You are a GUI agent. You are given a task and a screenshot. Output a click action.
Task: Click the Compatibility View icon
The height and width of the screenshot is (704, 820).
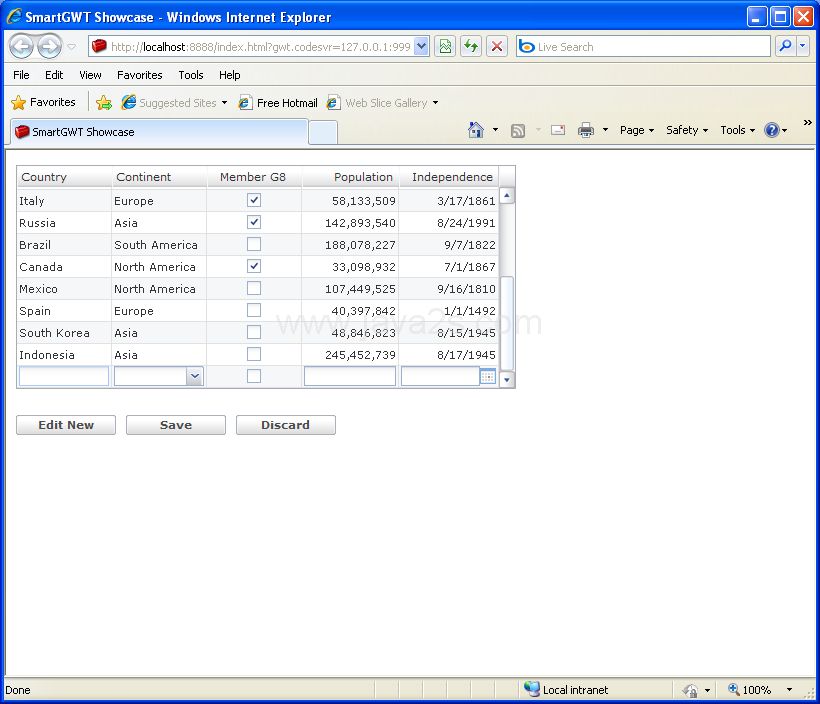(445, 47)
